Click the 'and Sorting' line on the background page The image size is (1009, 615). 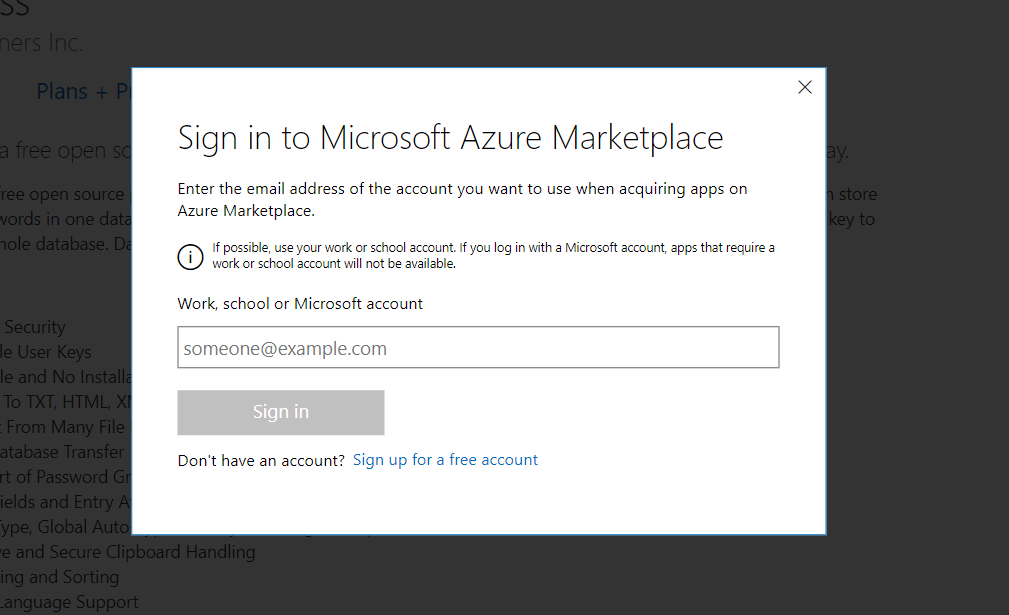pos(59,577)
